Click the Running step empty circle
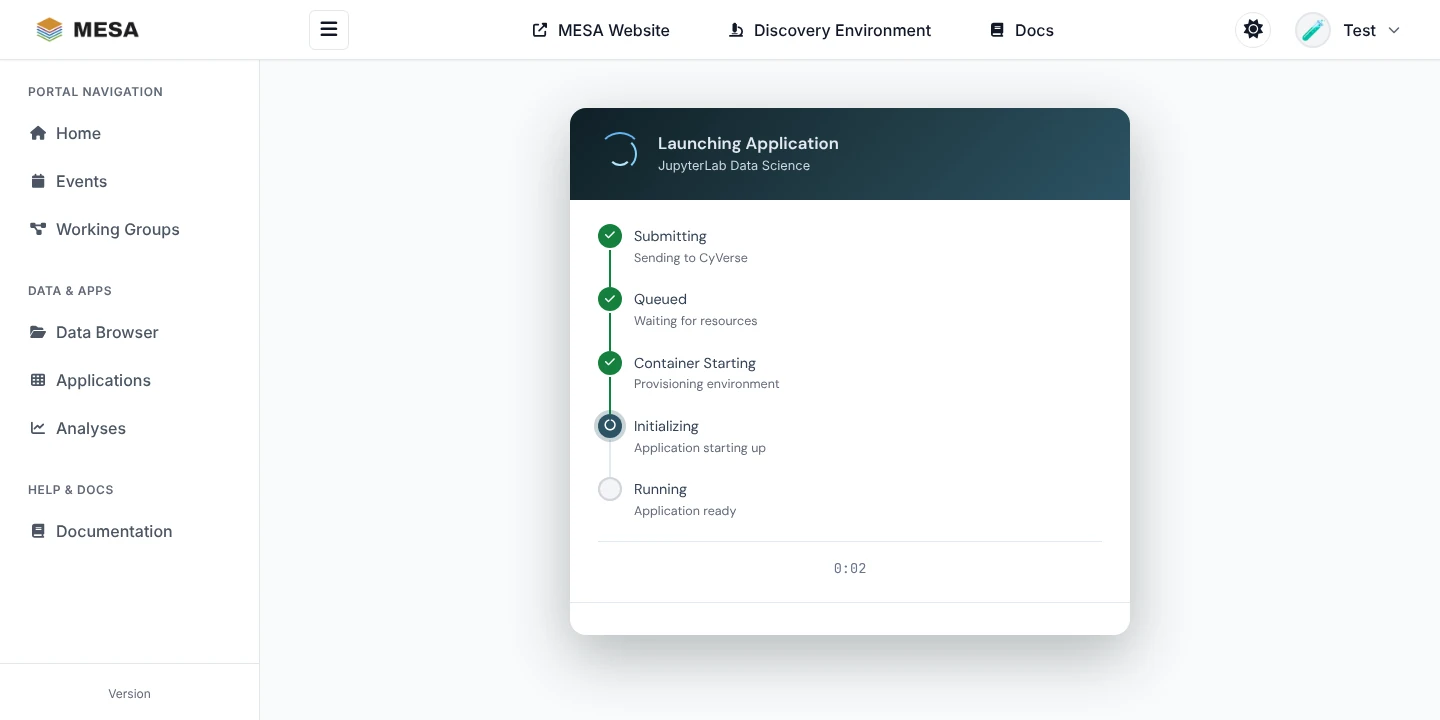1440x720 pixels. coord(610,489)
